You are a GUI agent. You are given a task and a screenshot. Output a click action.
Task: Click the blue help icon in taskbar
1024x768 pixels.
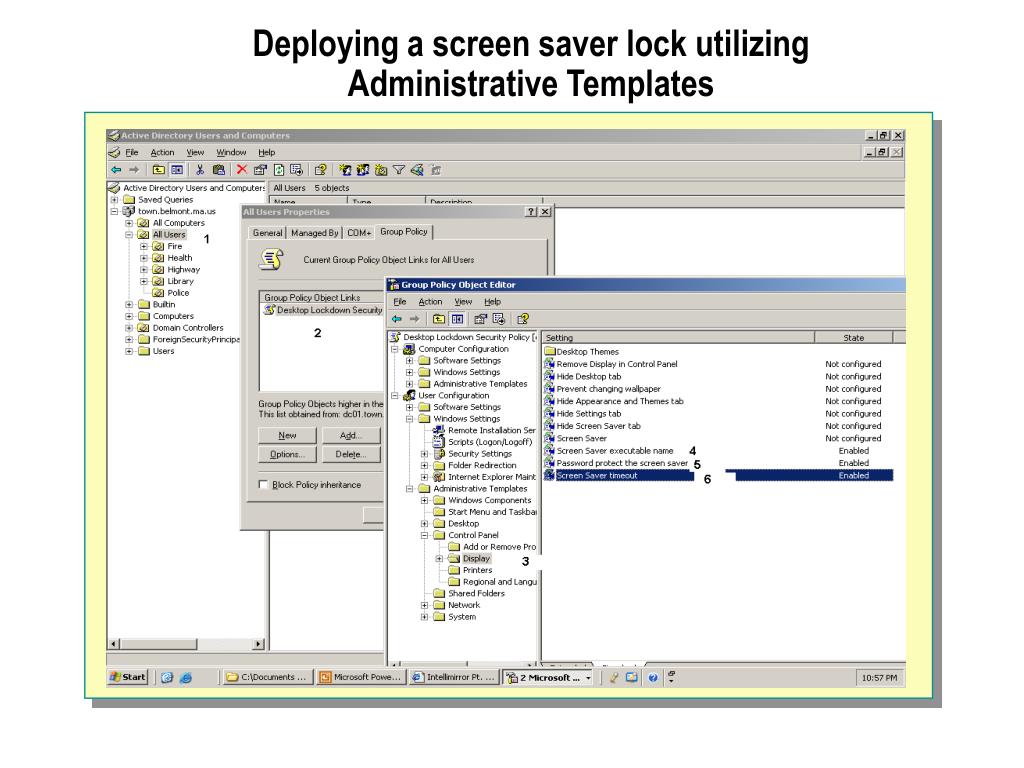(x=653, y=677)
